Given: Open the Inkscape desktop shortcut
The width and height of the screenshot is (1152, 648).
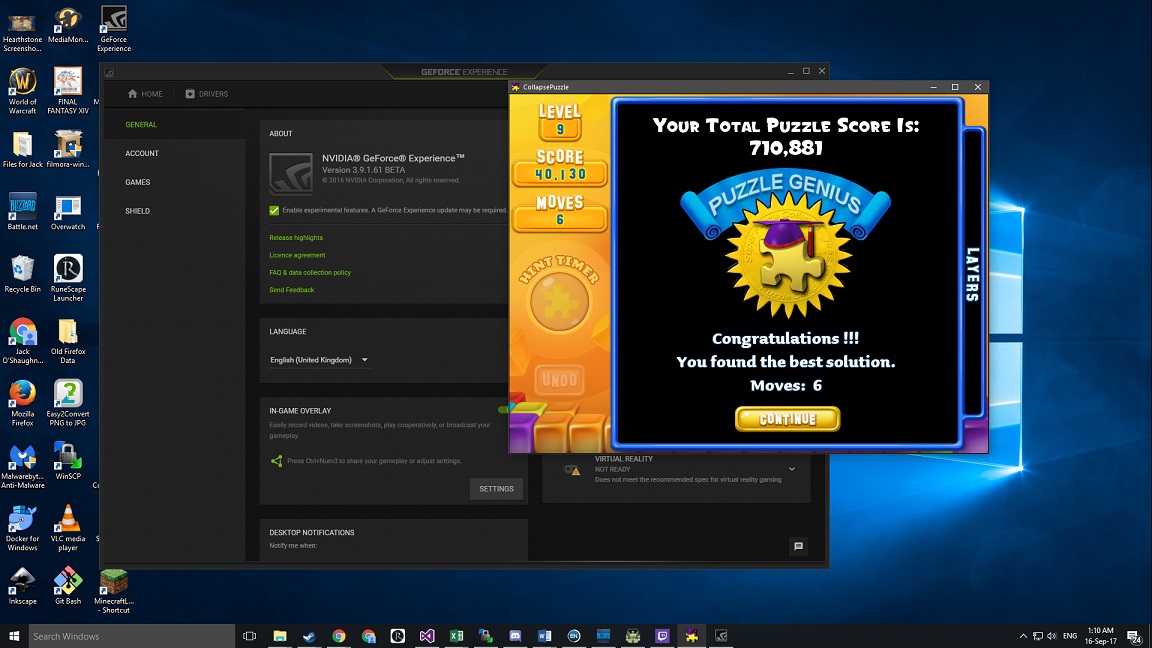Looking at the screenshot, I should [x=22, y=581].
